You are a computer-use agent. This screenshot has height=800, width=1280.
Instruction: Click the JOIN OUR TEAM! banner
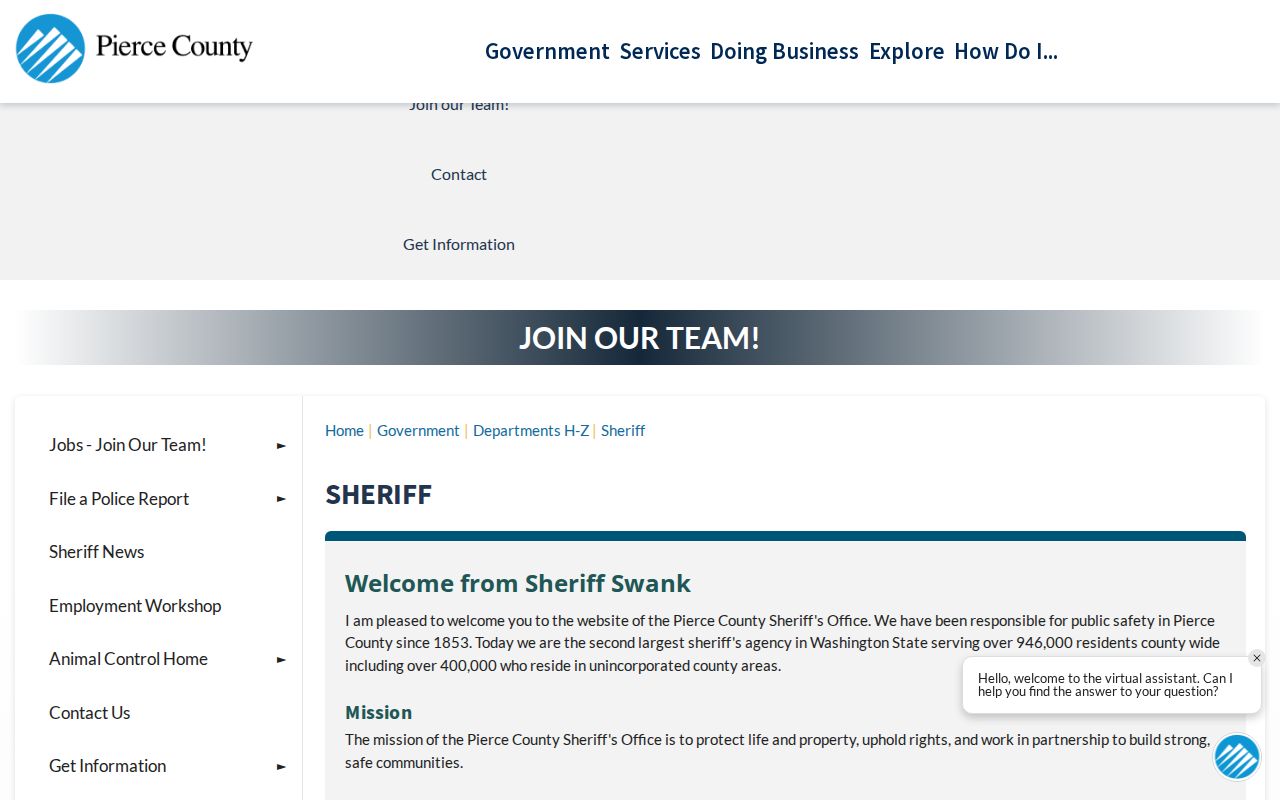pyautogui.click(x=640, y=337)
